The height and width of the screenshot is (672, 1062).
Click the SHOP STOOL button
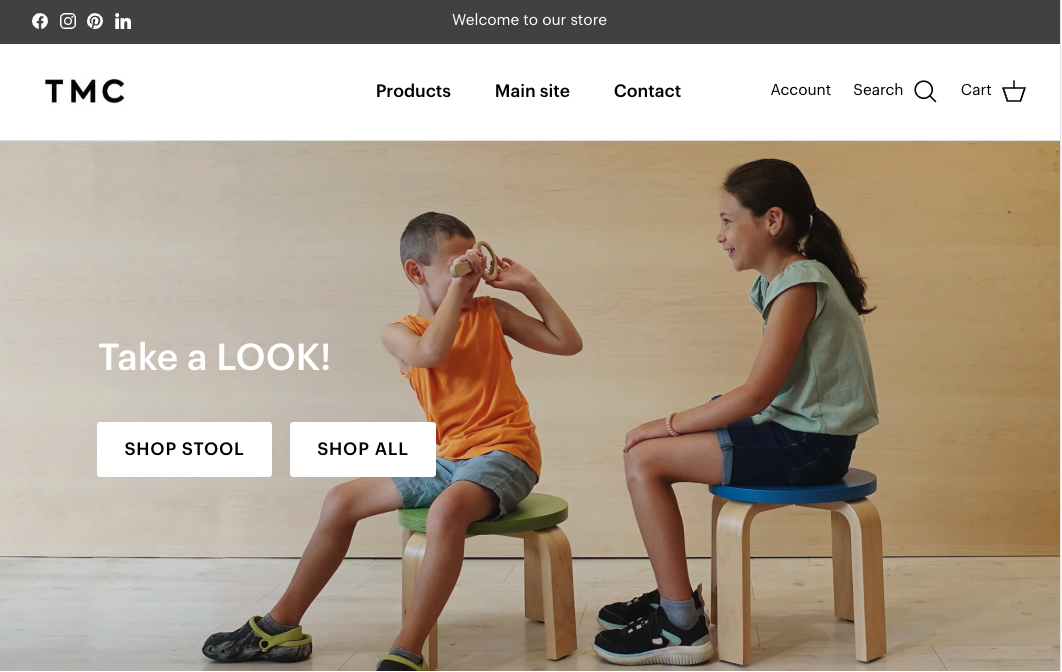[184, 449]
